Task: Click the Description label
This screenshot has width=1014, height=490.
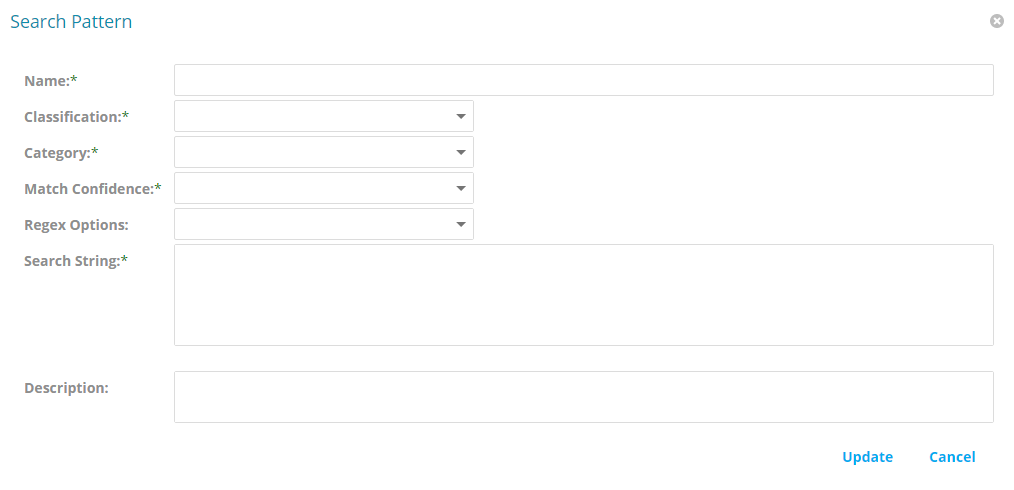Action: (66, 387)
